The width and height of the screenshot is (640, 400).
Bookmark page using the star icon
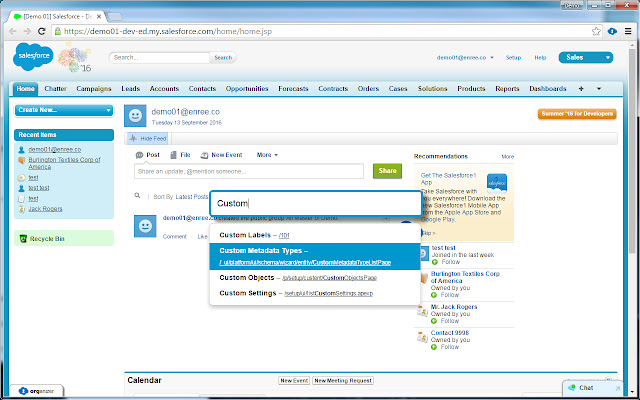pos(596,31)
